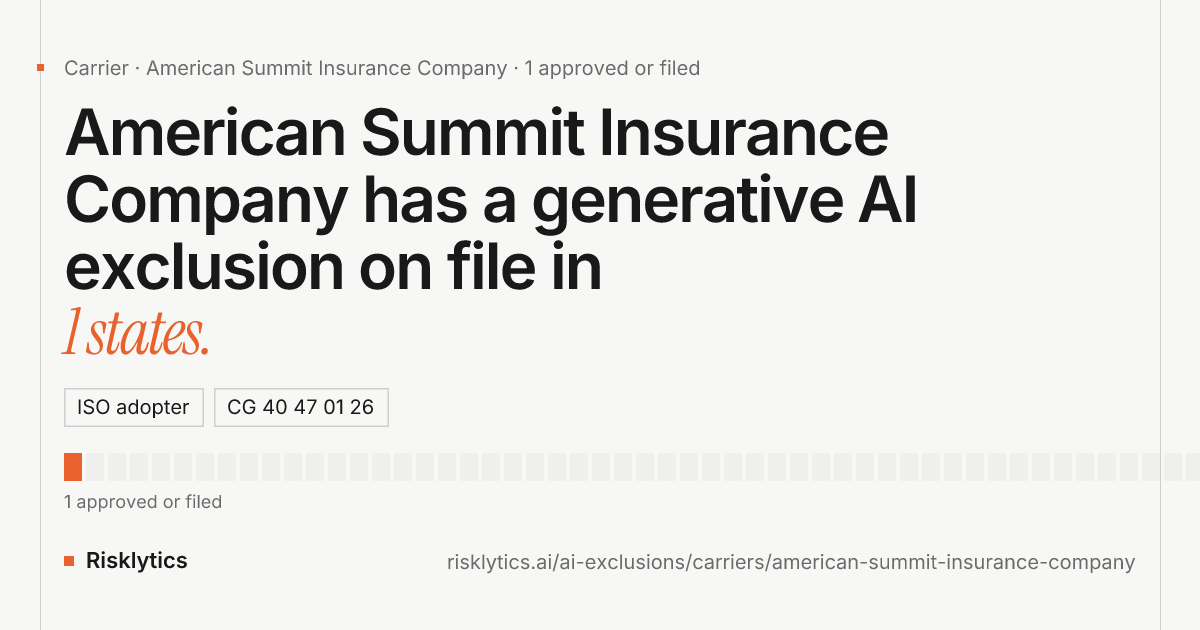Click the orange filled segment of state bar
Image resolution: width=1200 pixels, height=630 pixels.
[x=73, y=467]
